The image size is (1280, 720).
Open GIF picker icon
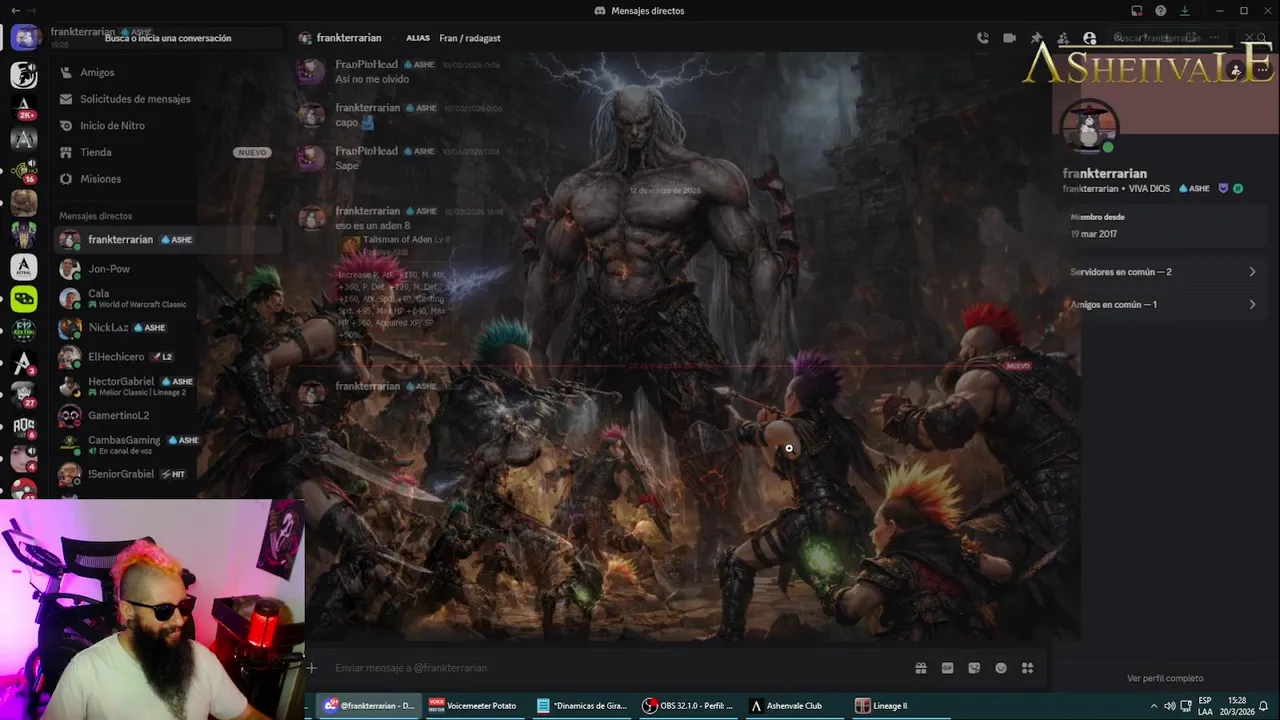point(947,668)
